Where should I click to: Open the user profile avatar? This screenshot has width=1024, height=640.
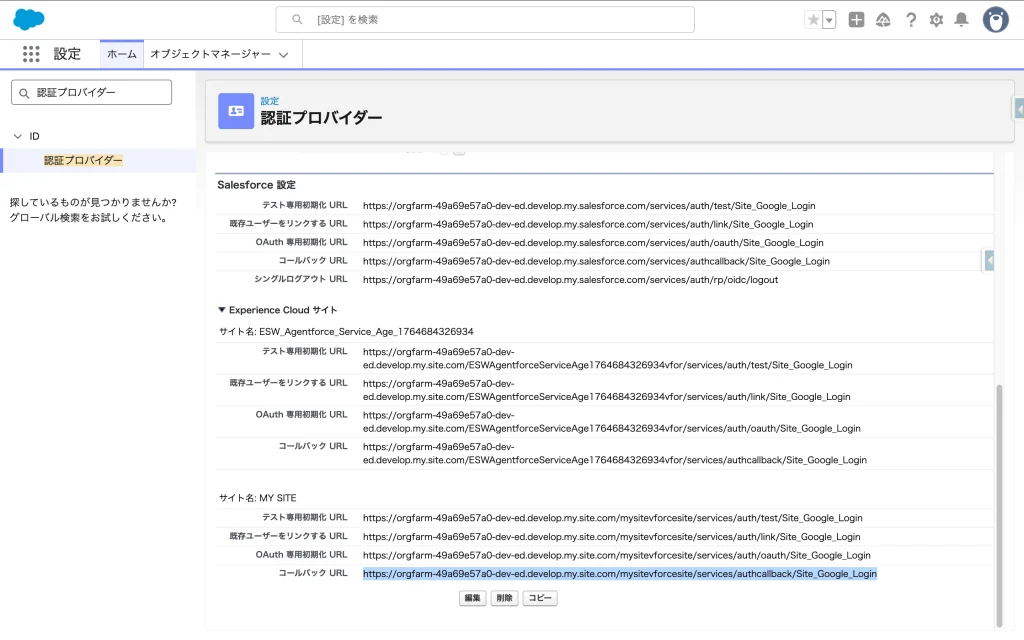pos(995,20)
